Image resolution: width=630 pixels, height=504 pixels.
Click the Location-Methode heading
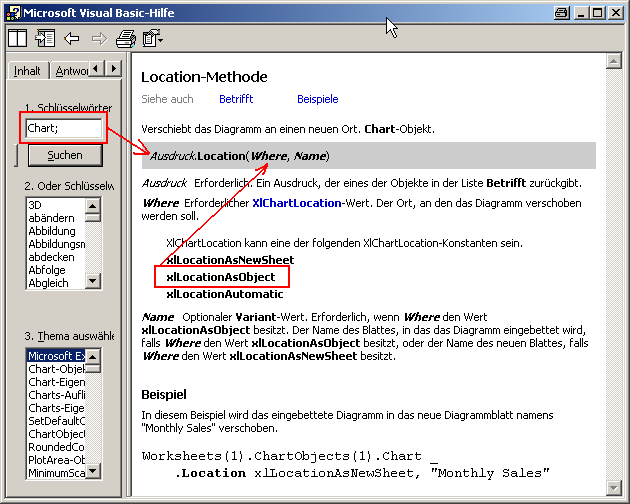click(205, 77)
